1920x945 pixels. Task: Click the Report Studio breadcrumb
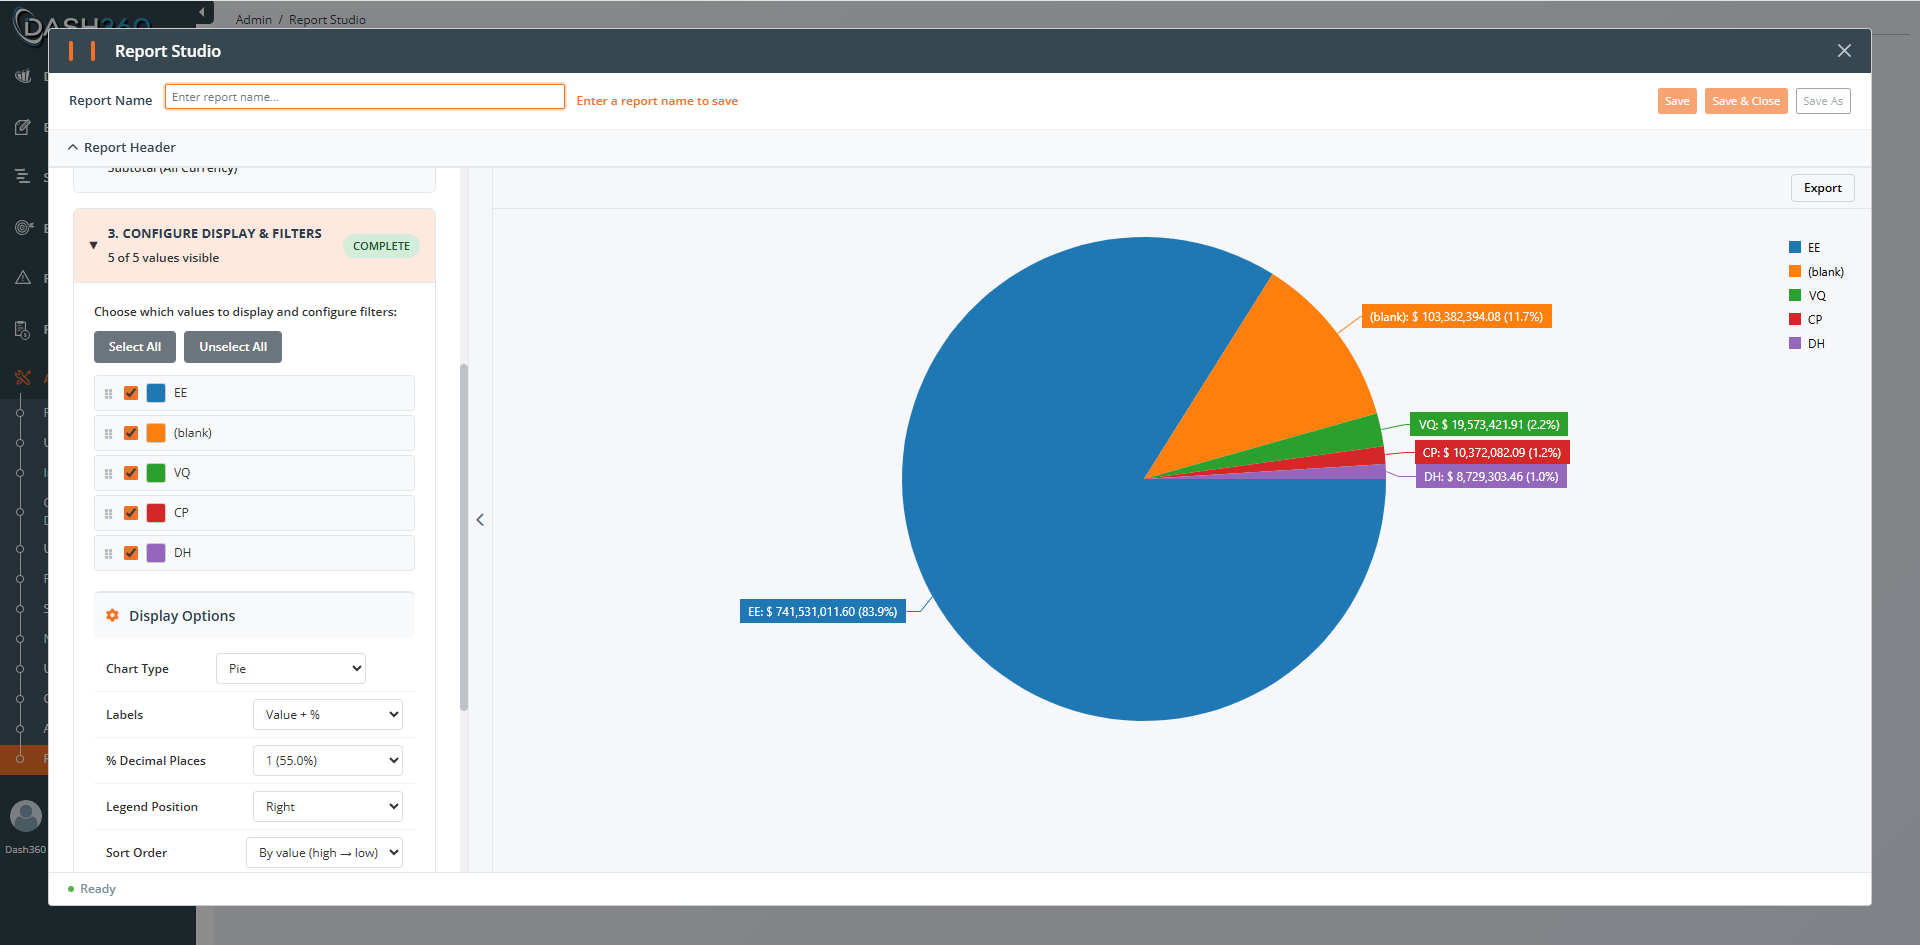coord(327,20)
